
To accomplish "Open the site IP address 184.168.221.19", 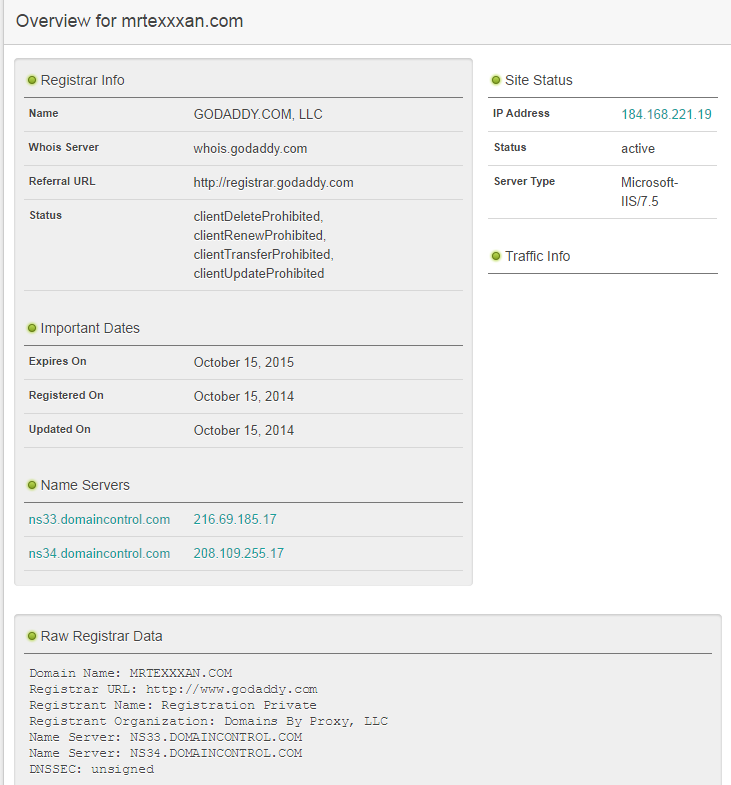I will [666, 114].
